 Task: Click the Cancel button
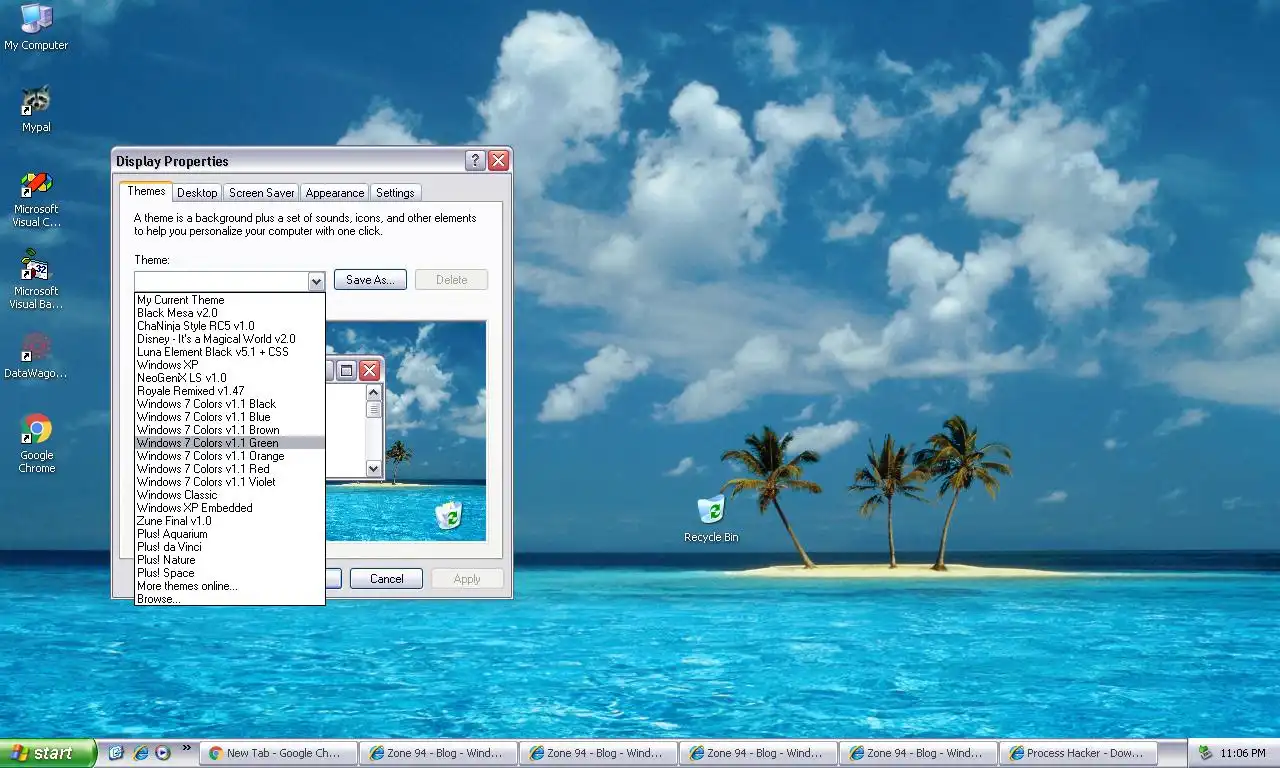point(386,579)
